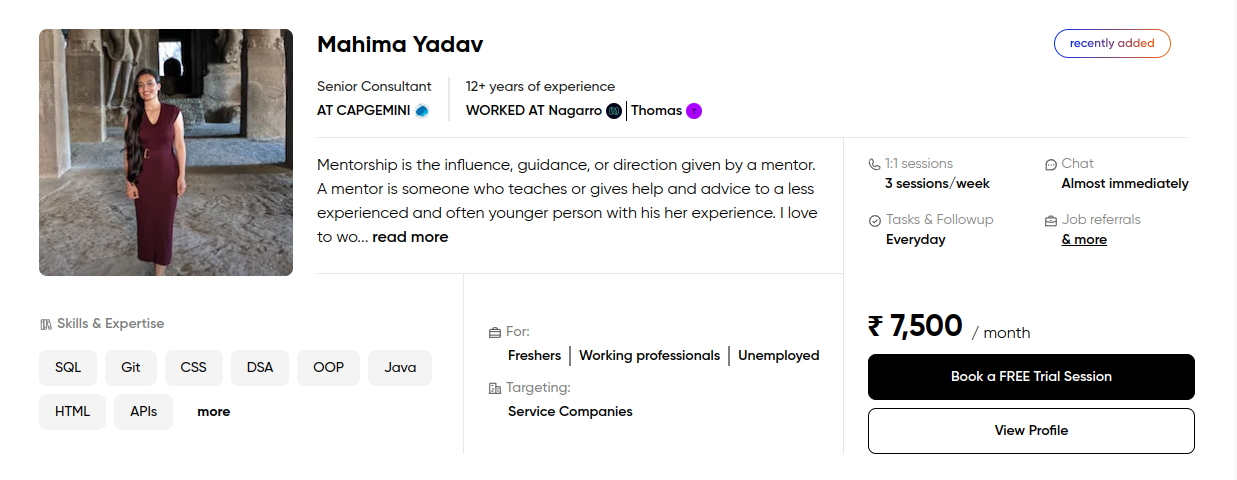Select the SQL skill tag
This screenshot has height=480, width=1237.
point(68,368)
